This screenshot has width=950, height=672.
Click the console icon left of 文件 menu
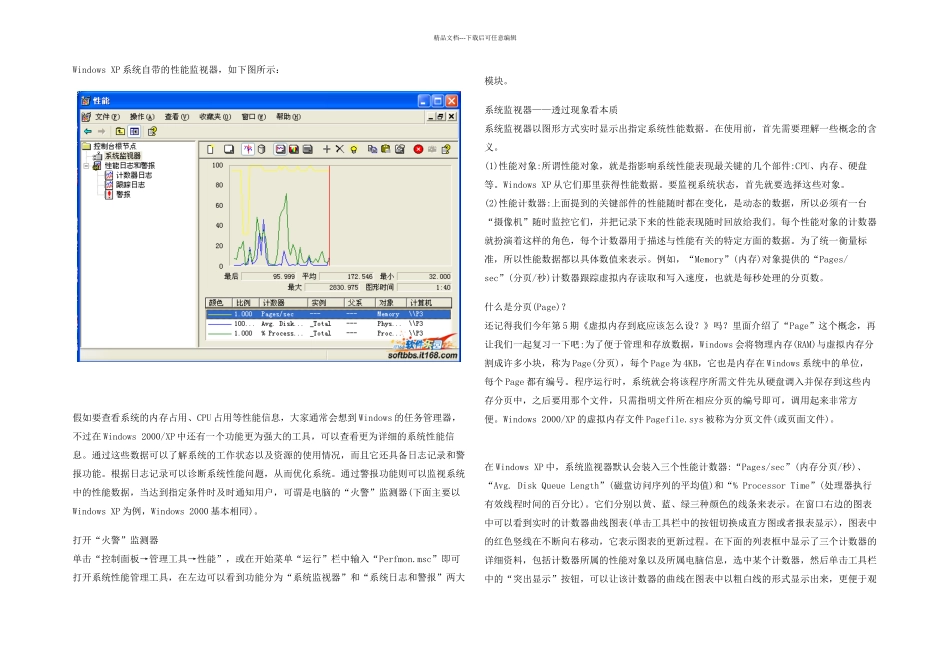tap(86, 116)
